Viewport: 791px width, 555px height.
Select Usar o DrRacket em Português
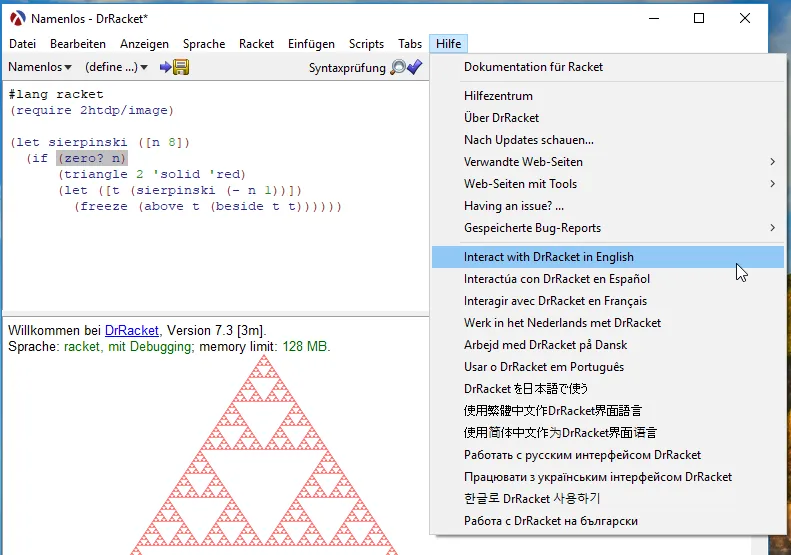[x=608, y=367]
